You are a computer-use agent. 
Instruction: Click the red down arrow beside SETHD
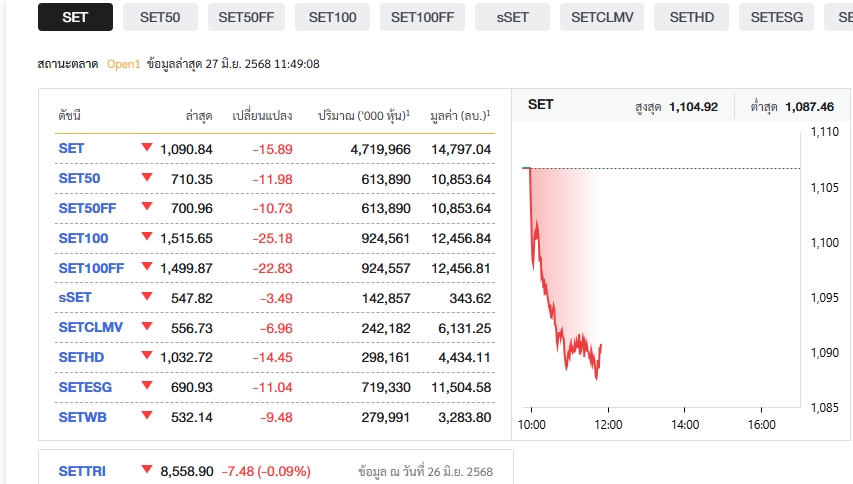(x=147, y=357)
